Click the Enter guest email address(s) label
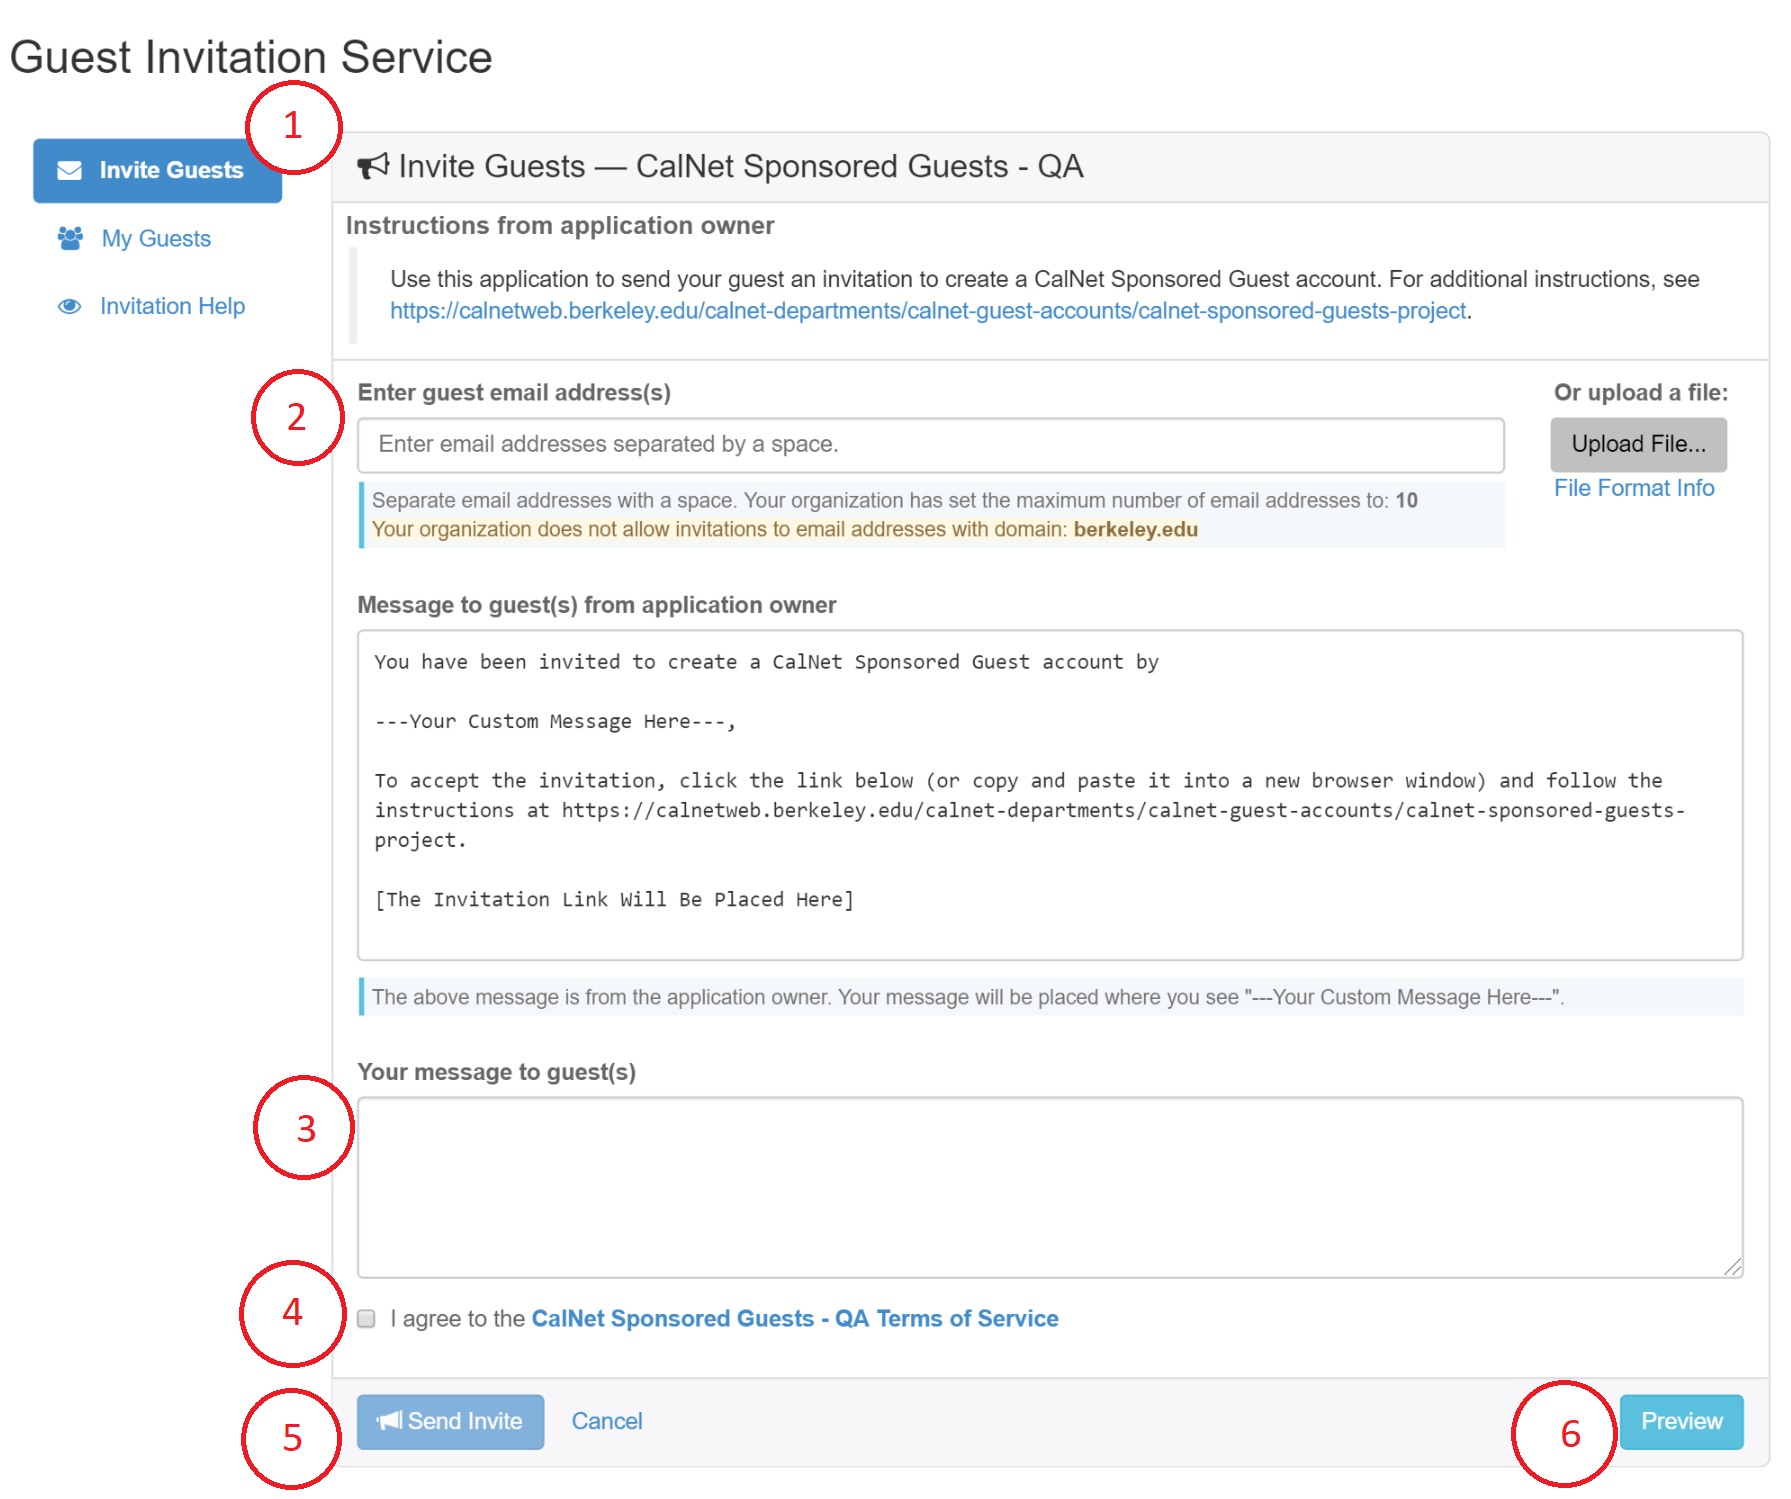 [x=514, y=393]
